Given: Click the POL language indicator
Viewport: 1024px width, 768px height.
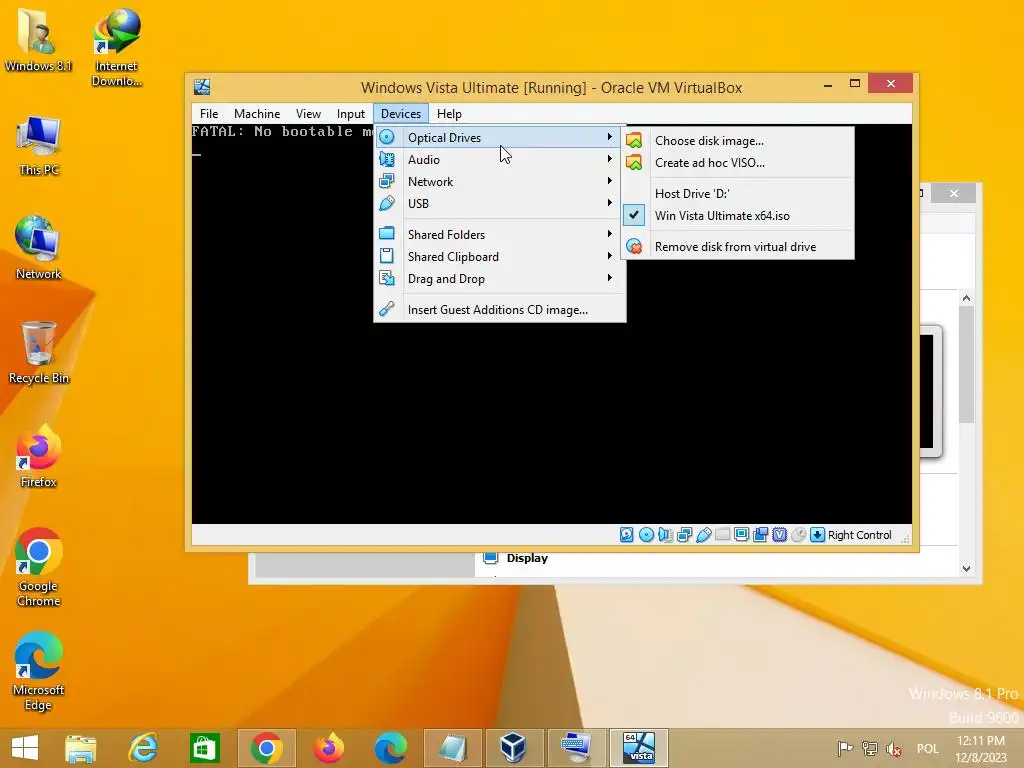Looking at the screenshot, I should [x=927, y=748].
